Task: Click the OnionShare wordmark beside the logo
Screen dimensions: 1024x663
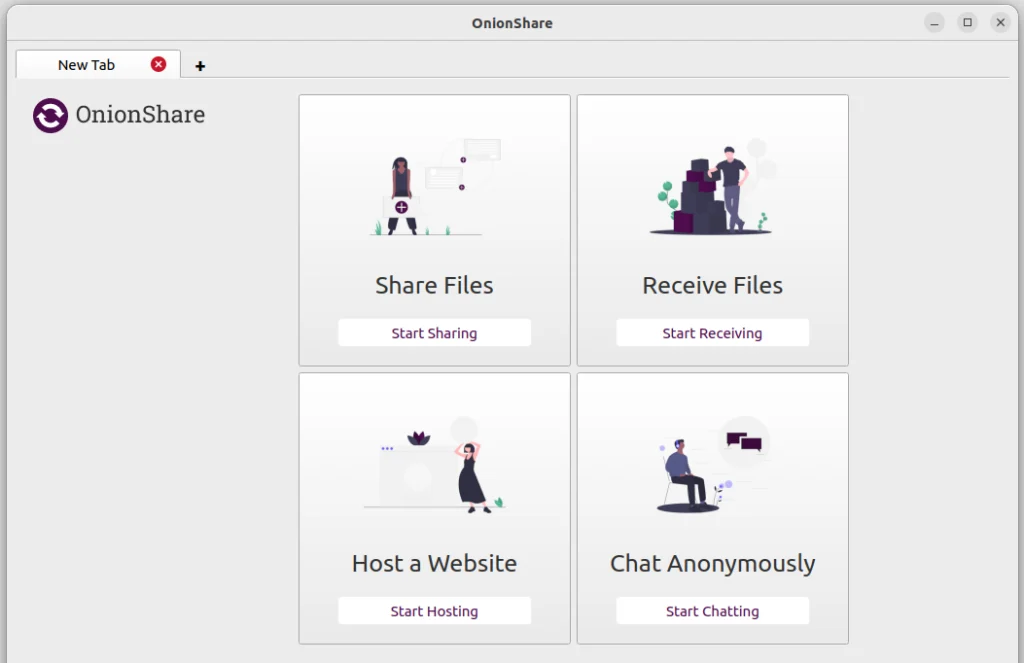Action: click(140, 115)
